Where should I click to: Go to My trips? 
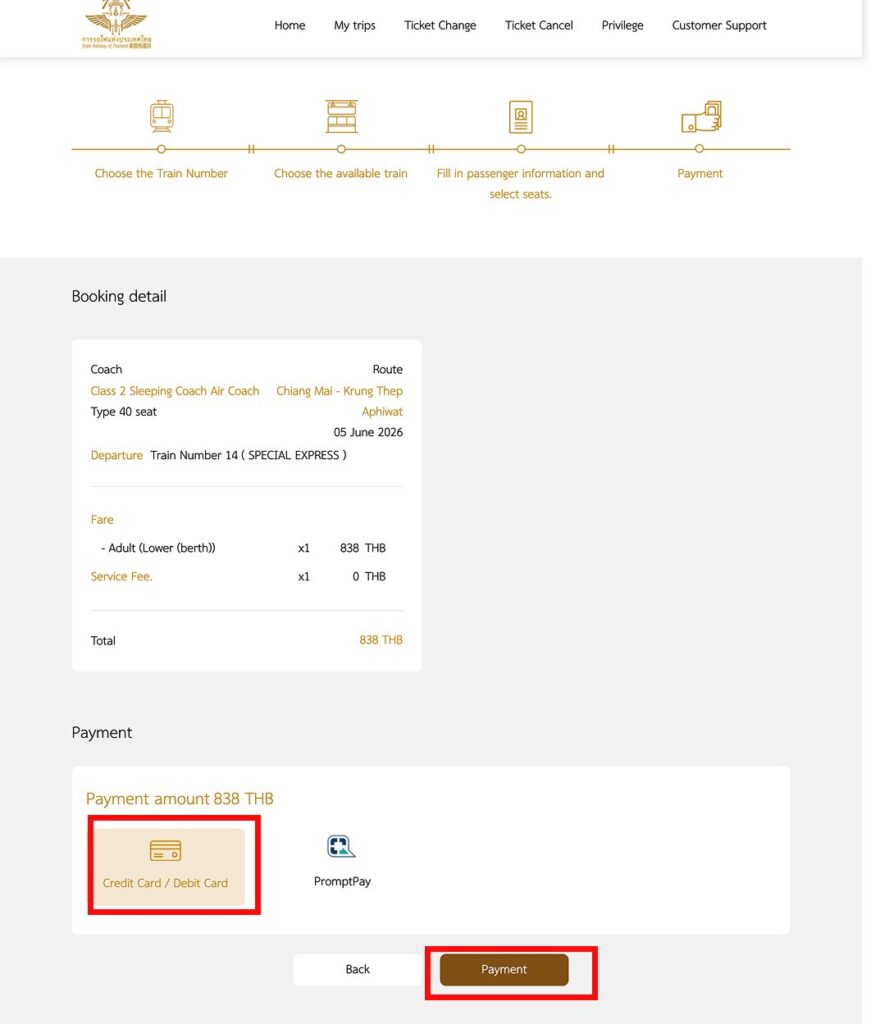pos(355,25)
